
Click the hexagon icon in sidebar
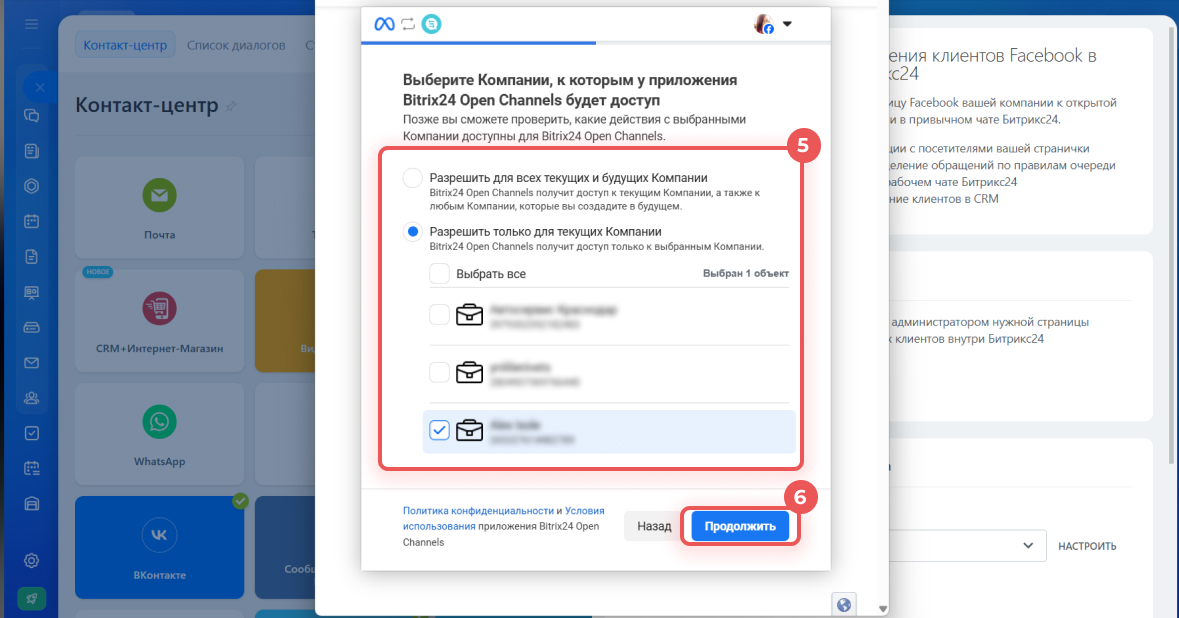[32, 186]
